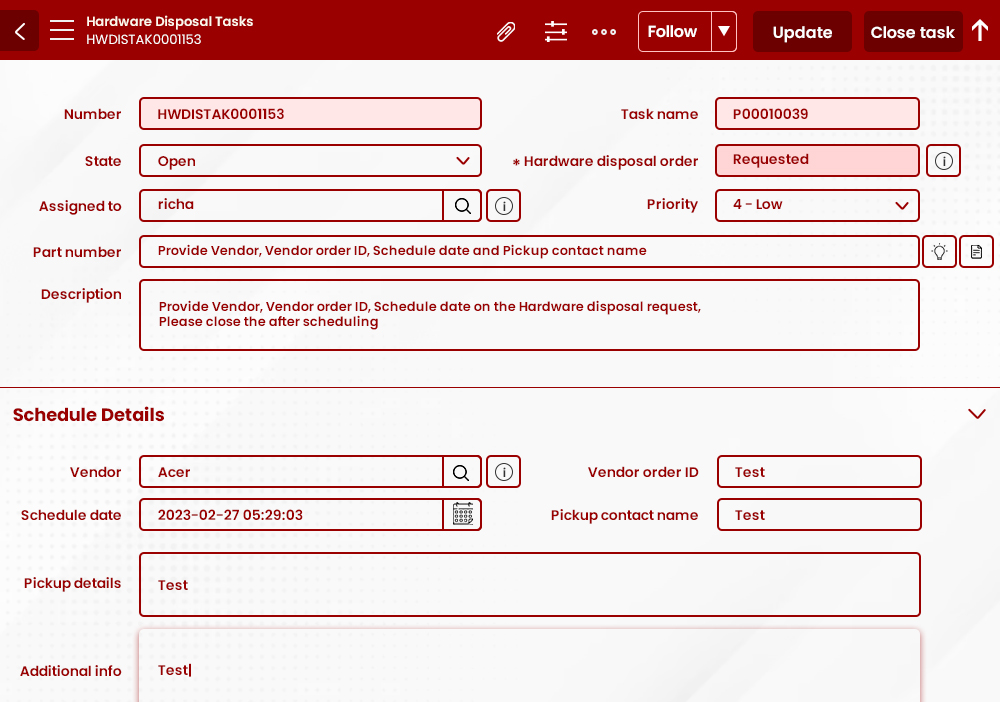The image size is (1000, 702).
Task: Click the lightbulb suggestion icon beside Part number
Action: [x=939, y=251]
